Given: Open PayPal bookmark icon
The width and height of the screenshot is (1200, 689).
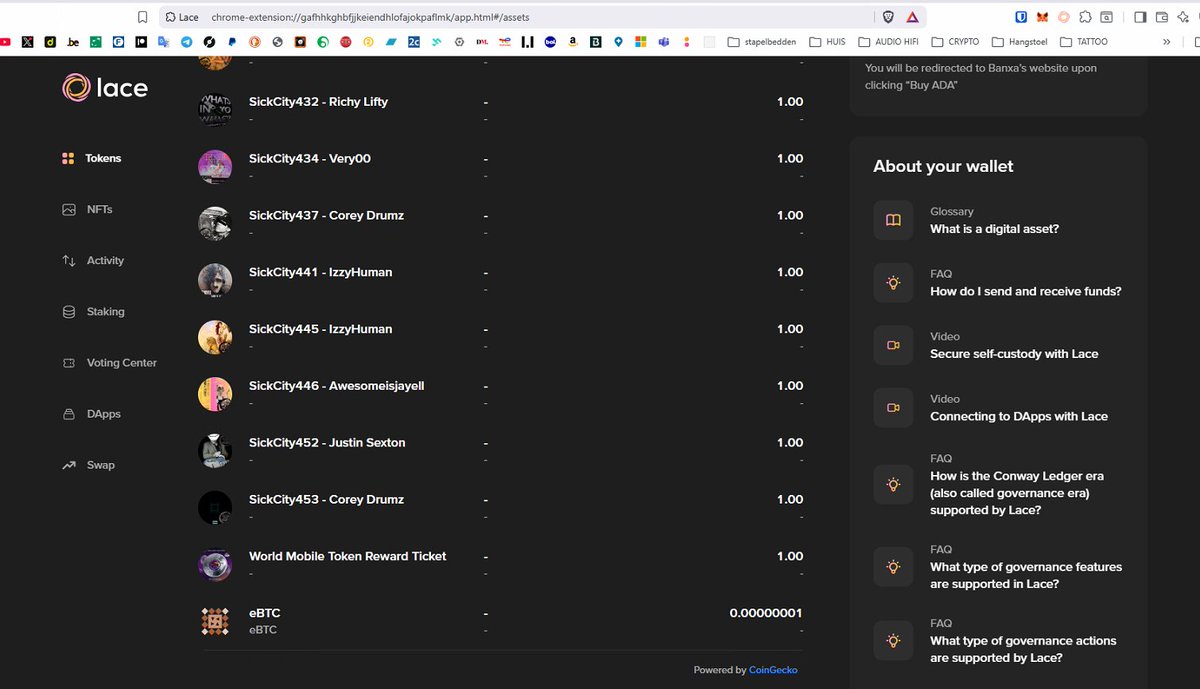Looking at the screenshot, I should point(232,42).
